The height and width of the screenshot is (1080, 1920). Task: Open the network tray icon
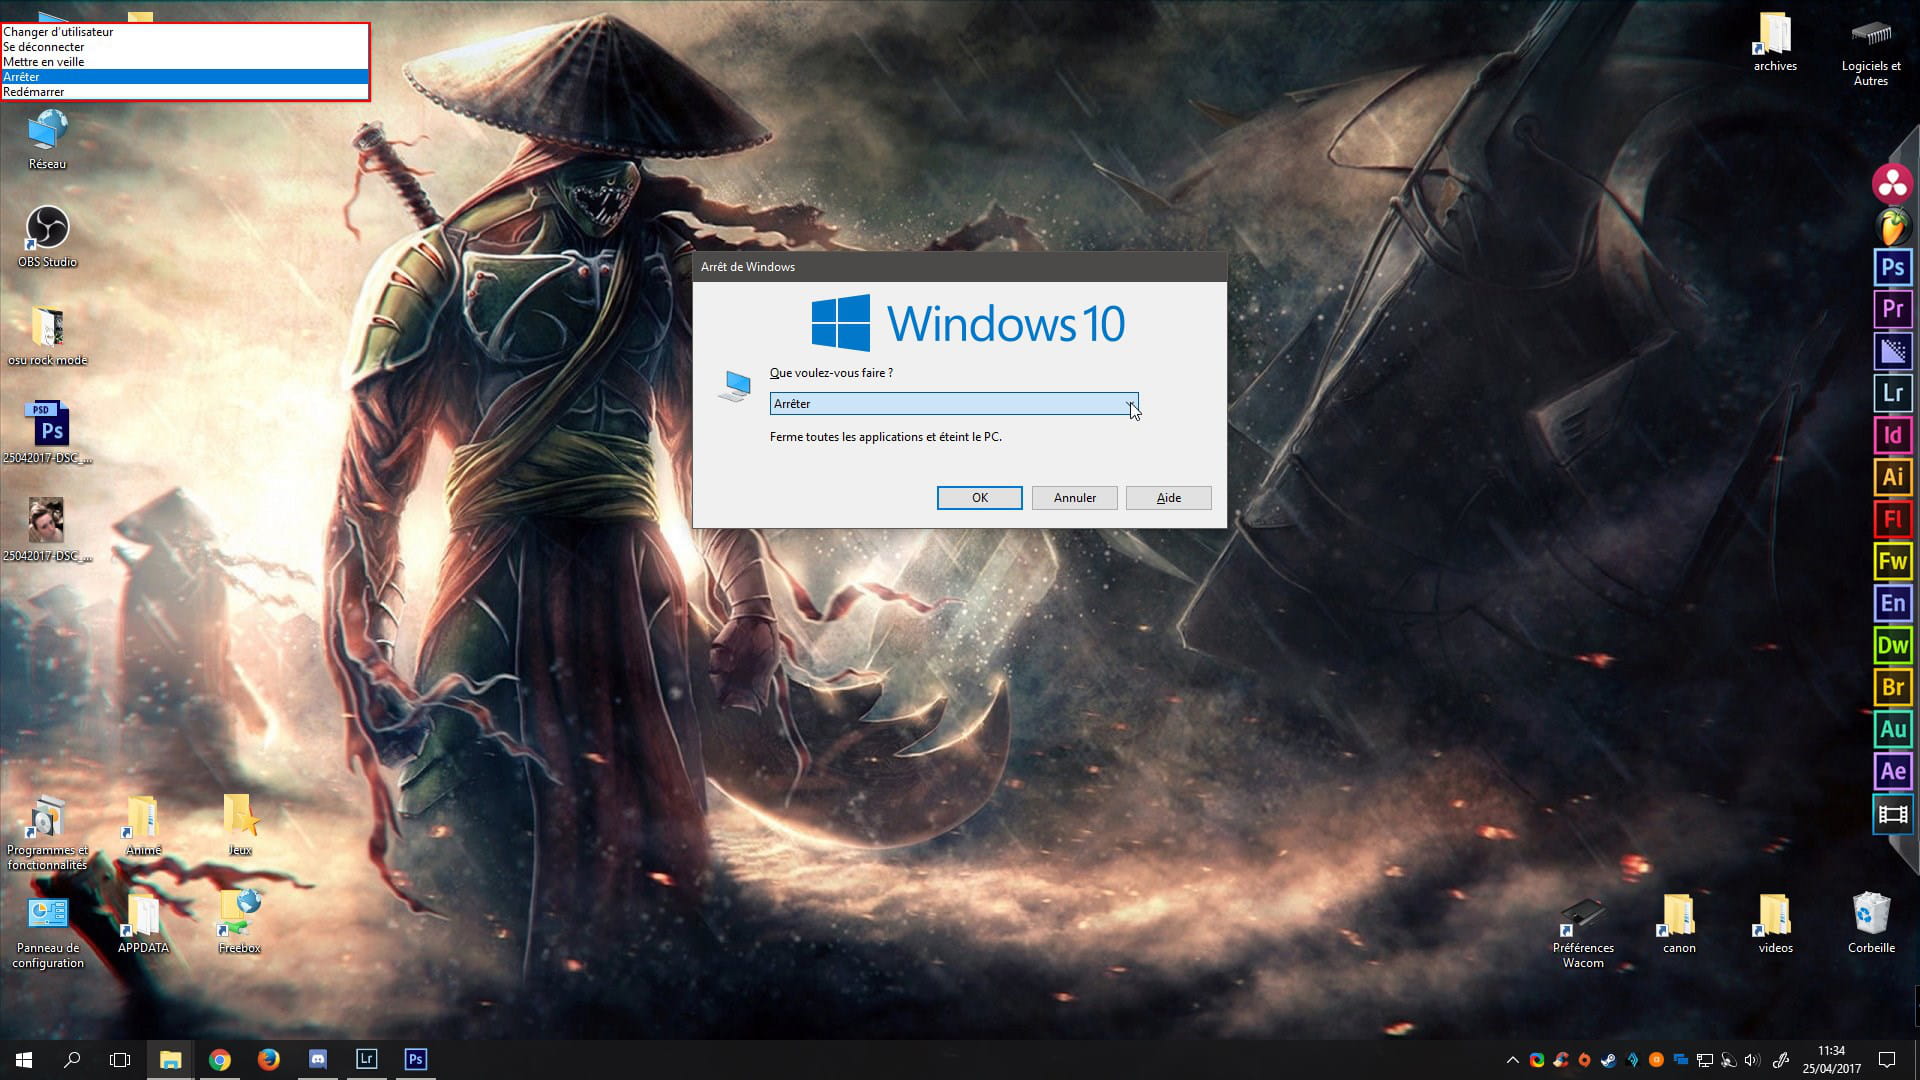(x=1705, y=1060)
